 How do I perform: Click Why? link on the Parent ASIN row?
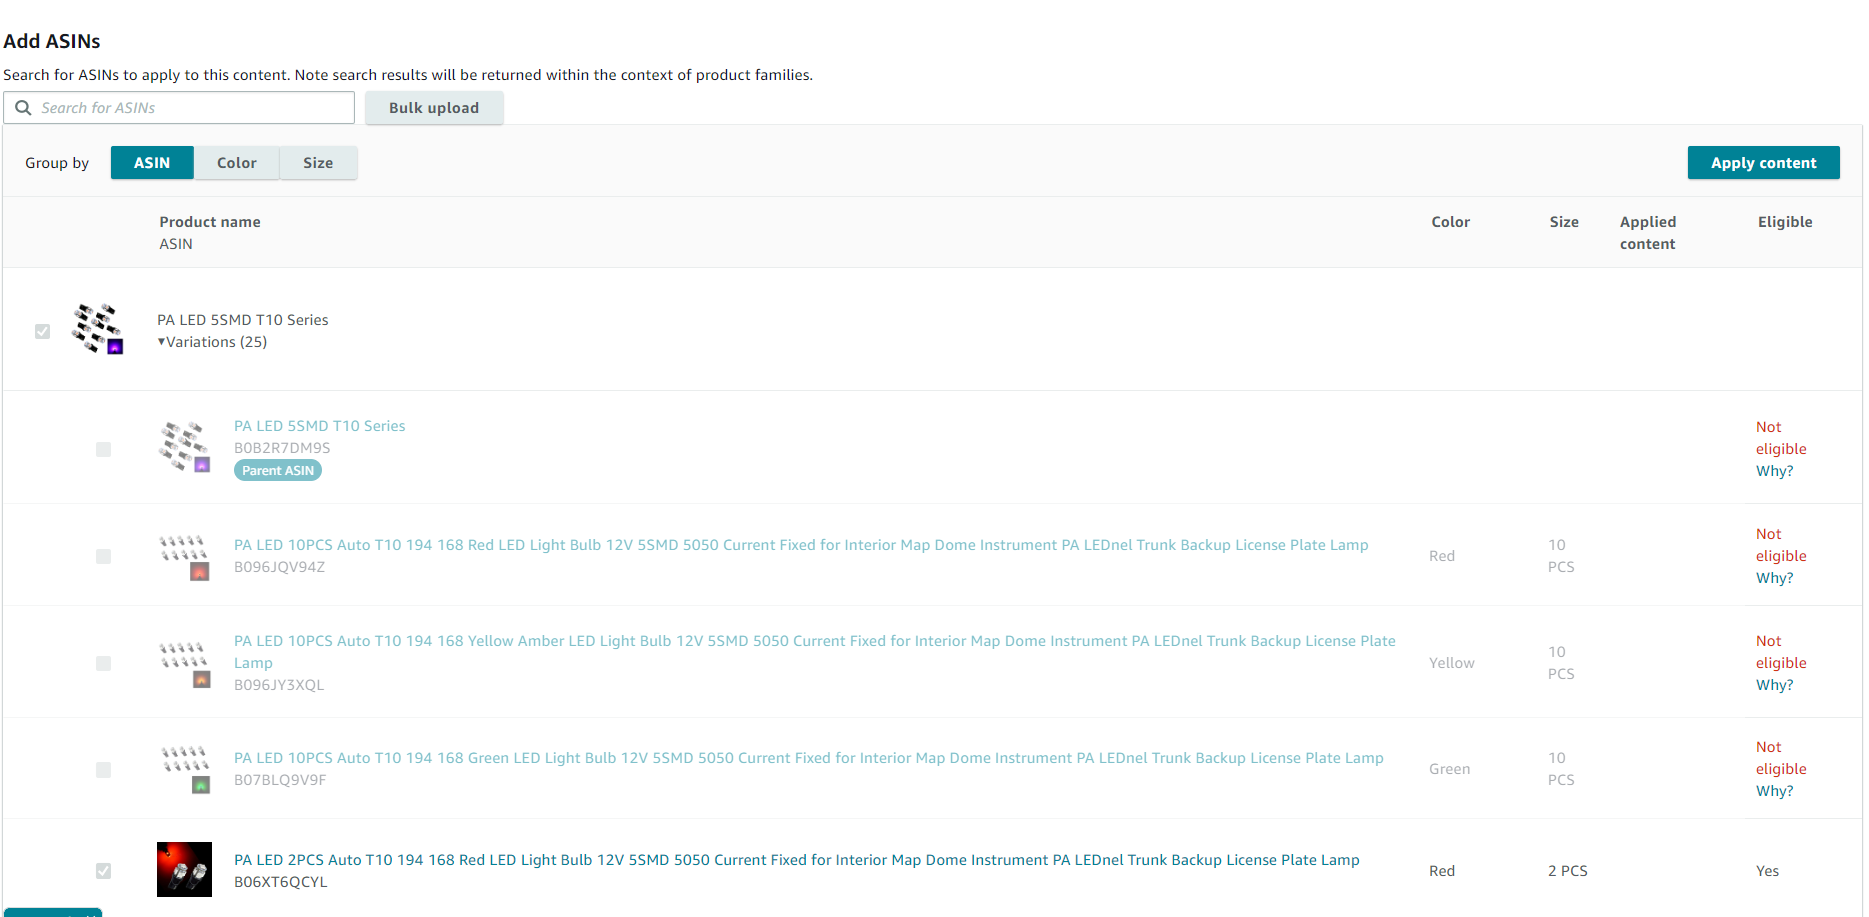[1774, 470]
